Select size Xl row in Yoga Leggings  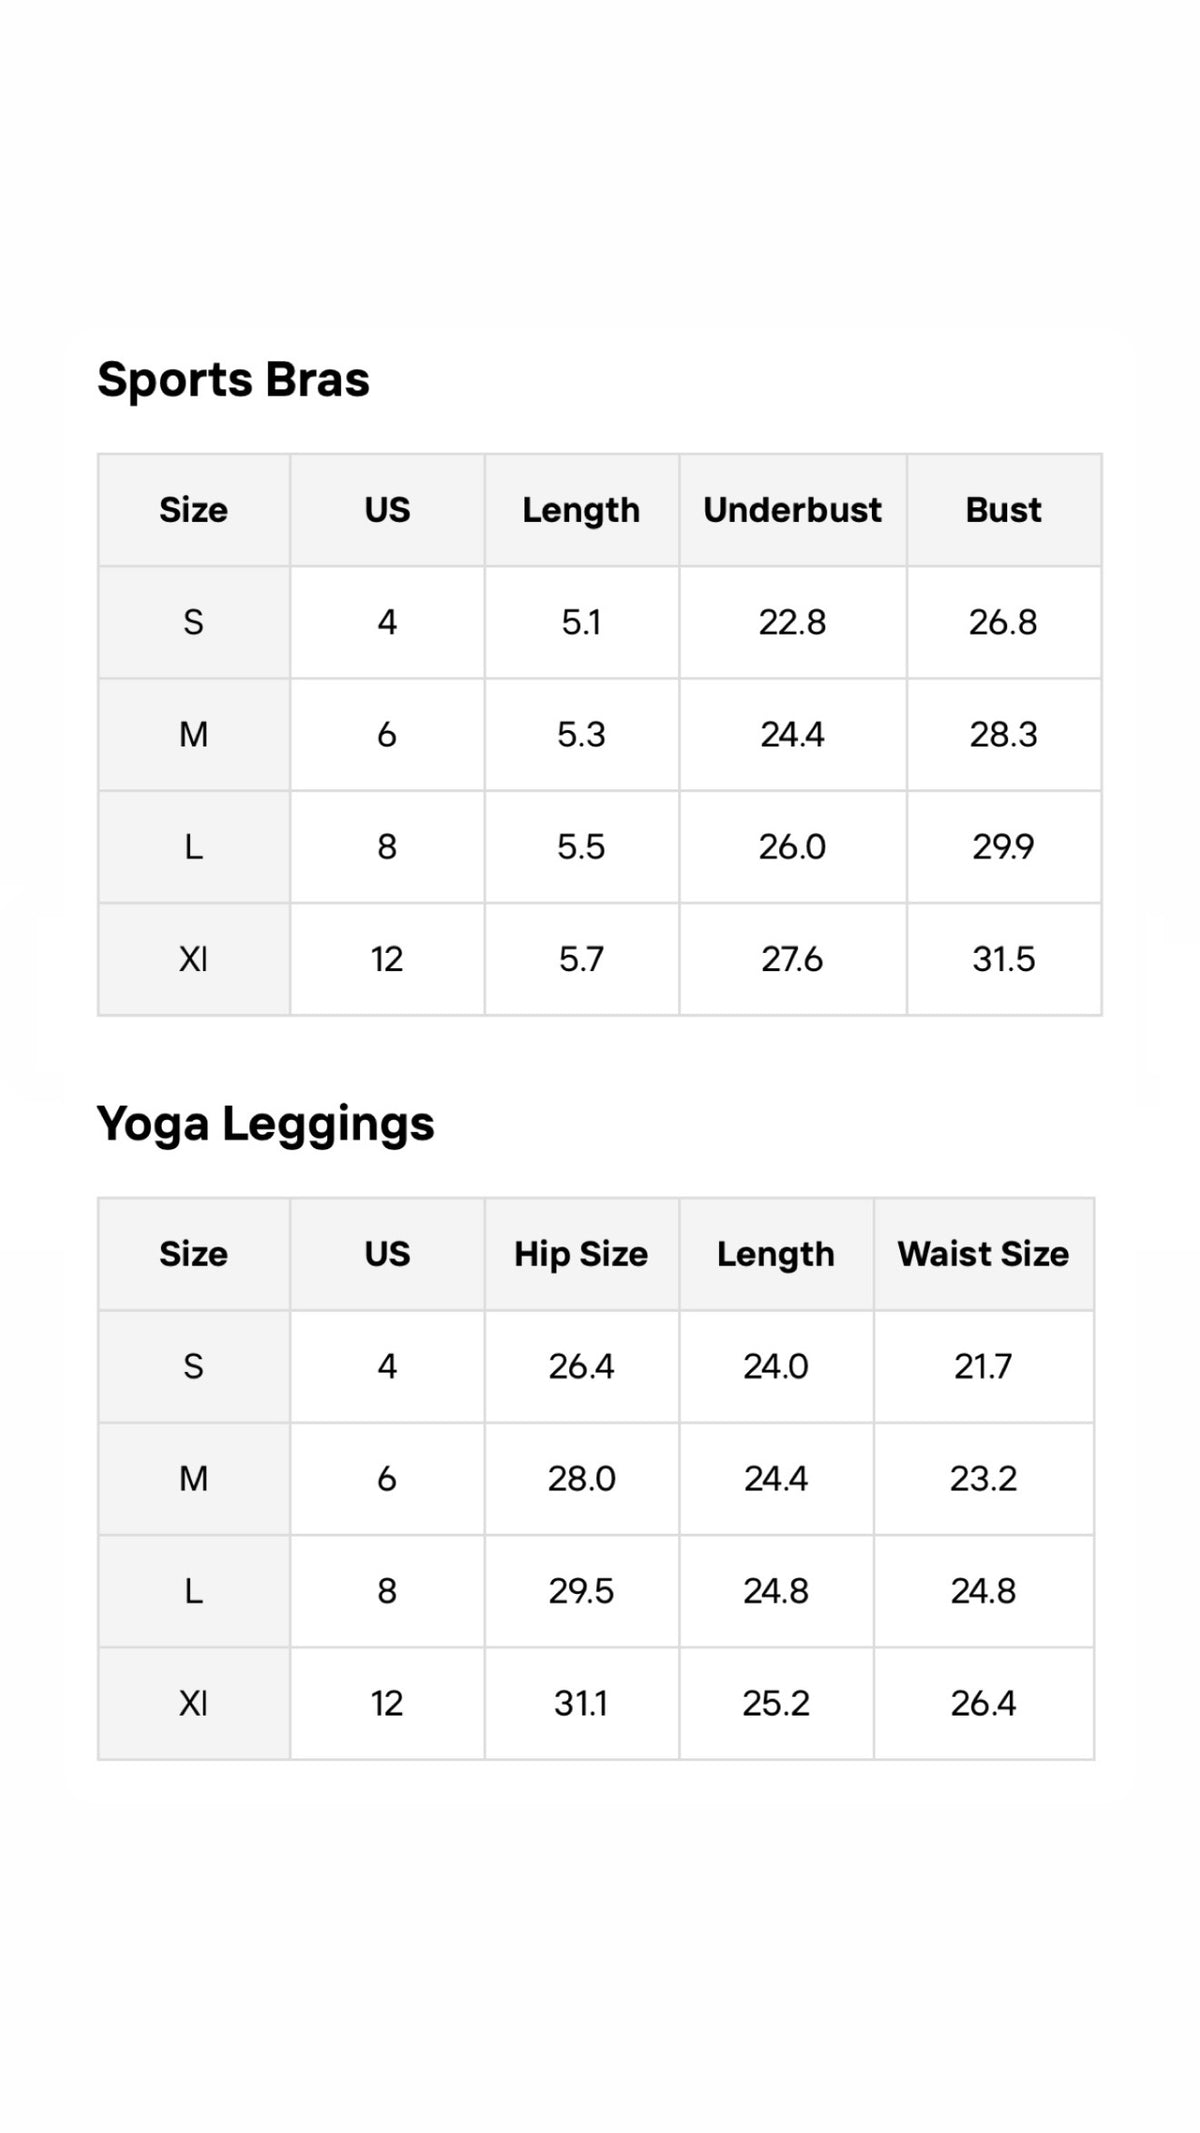click(596, 1703)
